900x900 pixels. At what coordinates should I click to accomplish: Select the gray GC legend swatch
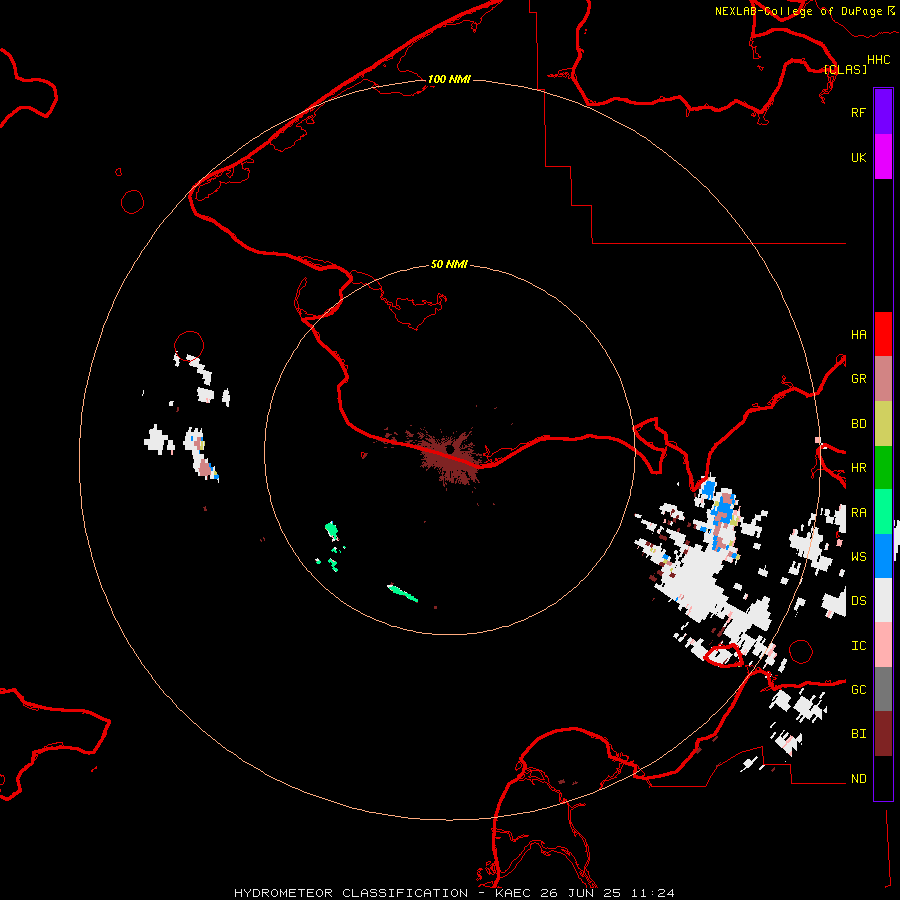click(x=883, y=689)
